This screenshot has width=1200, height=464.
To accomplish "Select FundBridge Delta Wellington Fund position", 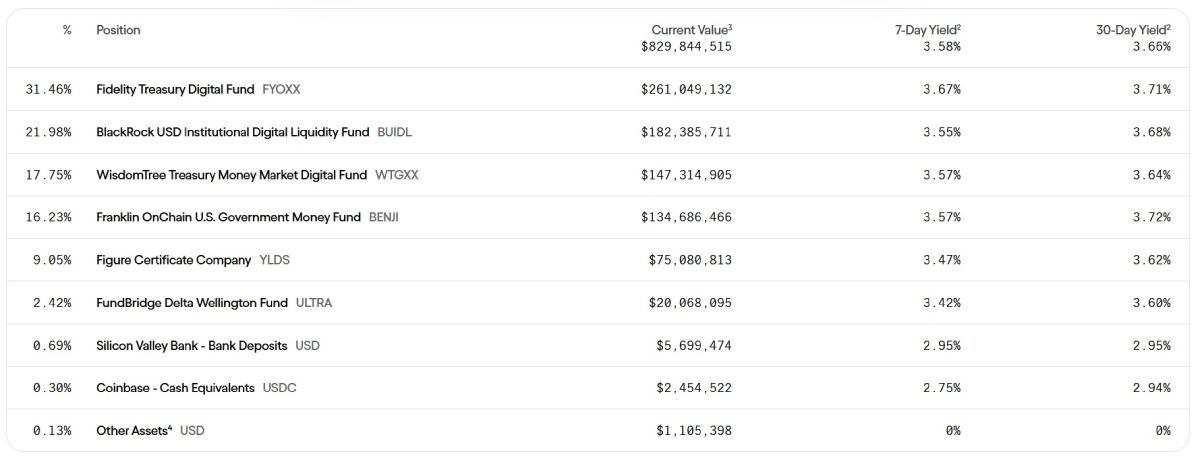I will point(191,303).
